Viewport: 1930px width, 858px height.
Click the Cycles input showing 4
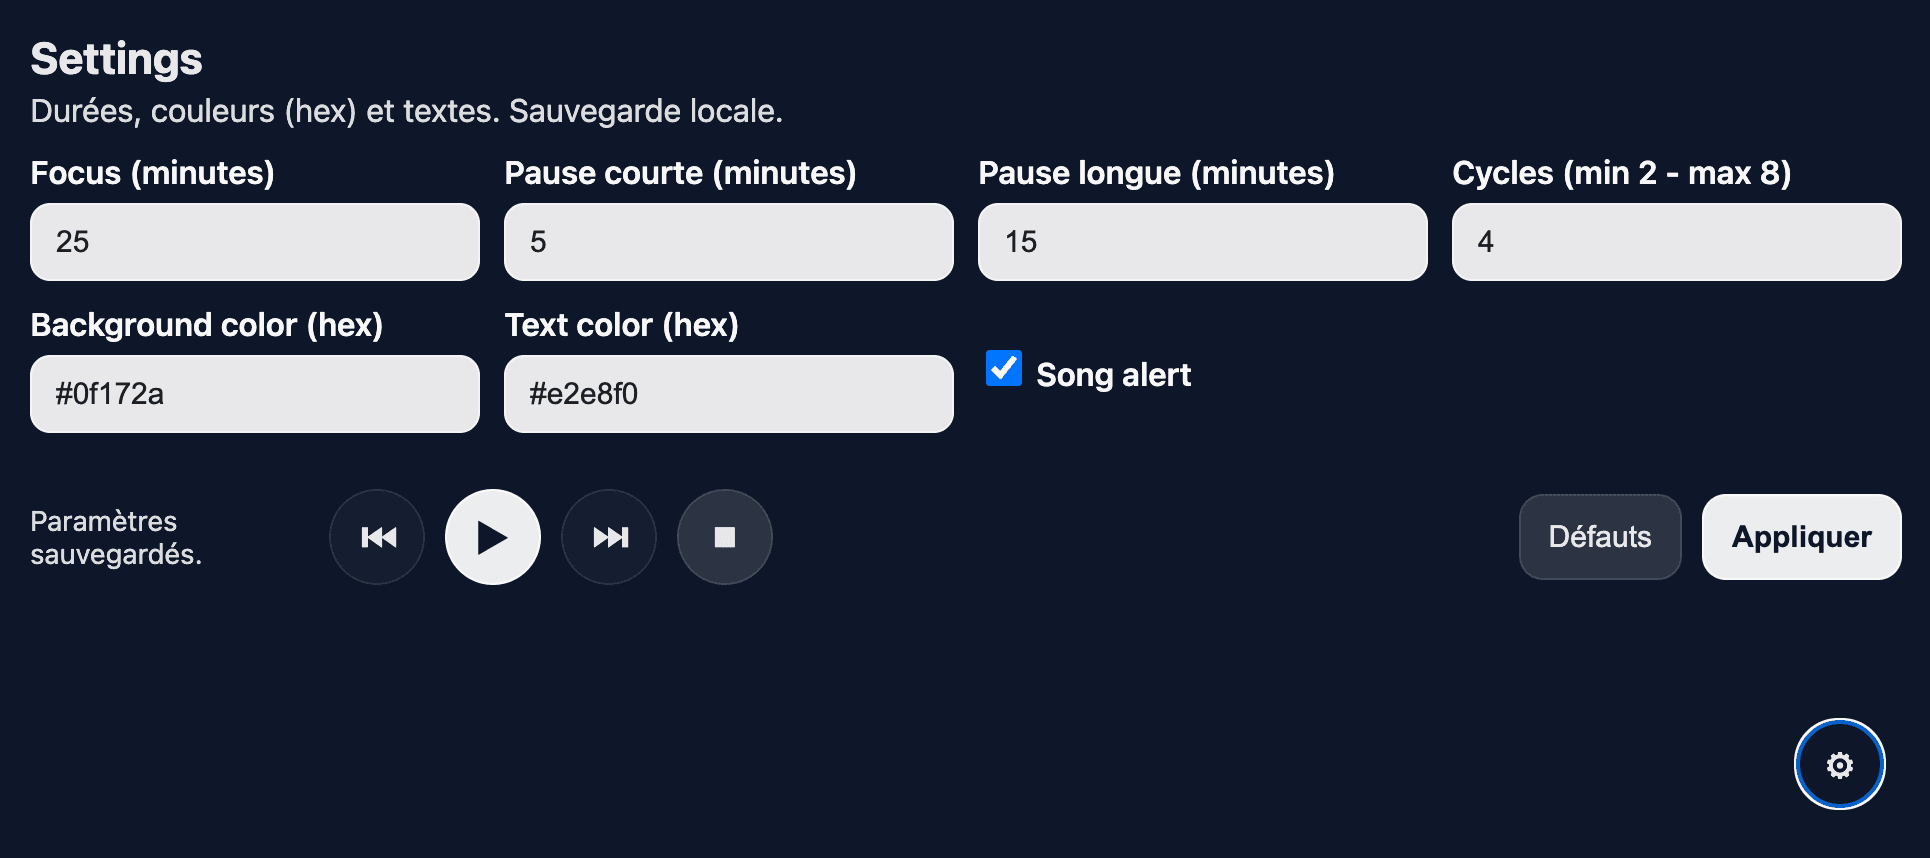click(x=1675, y=241)
